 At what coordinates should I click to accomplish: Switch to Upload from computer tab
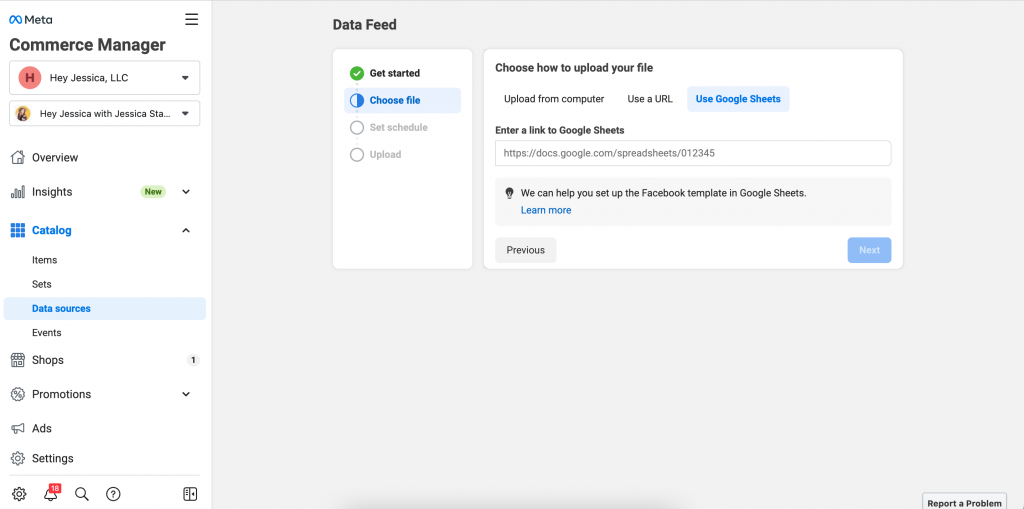tap(554, 99)
